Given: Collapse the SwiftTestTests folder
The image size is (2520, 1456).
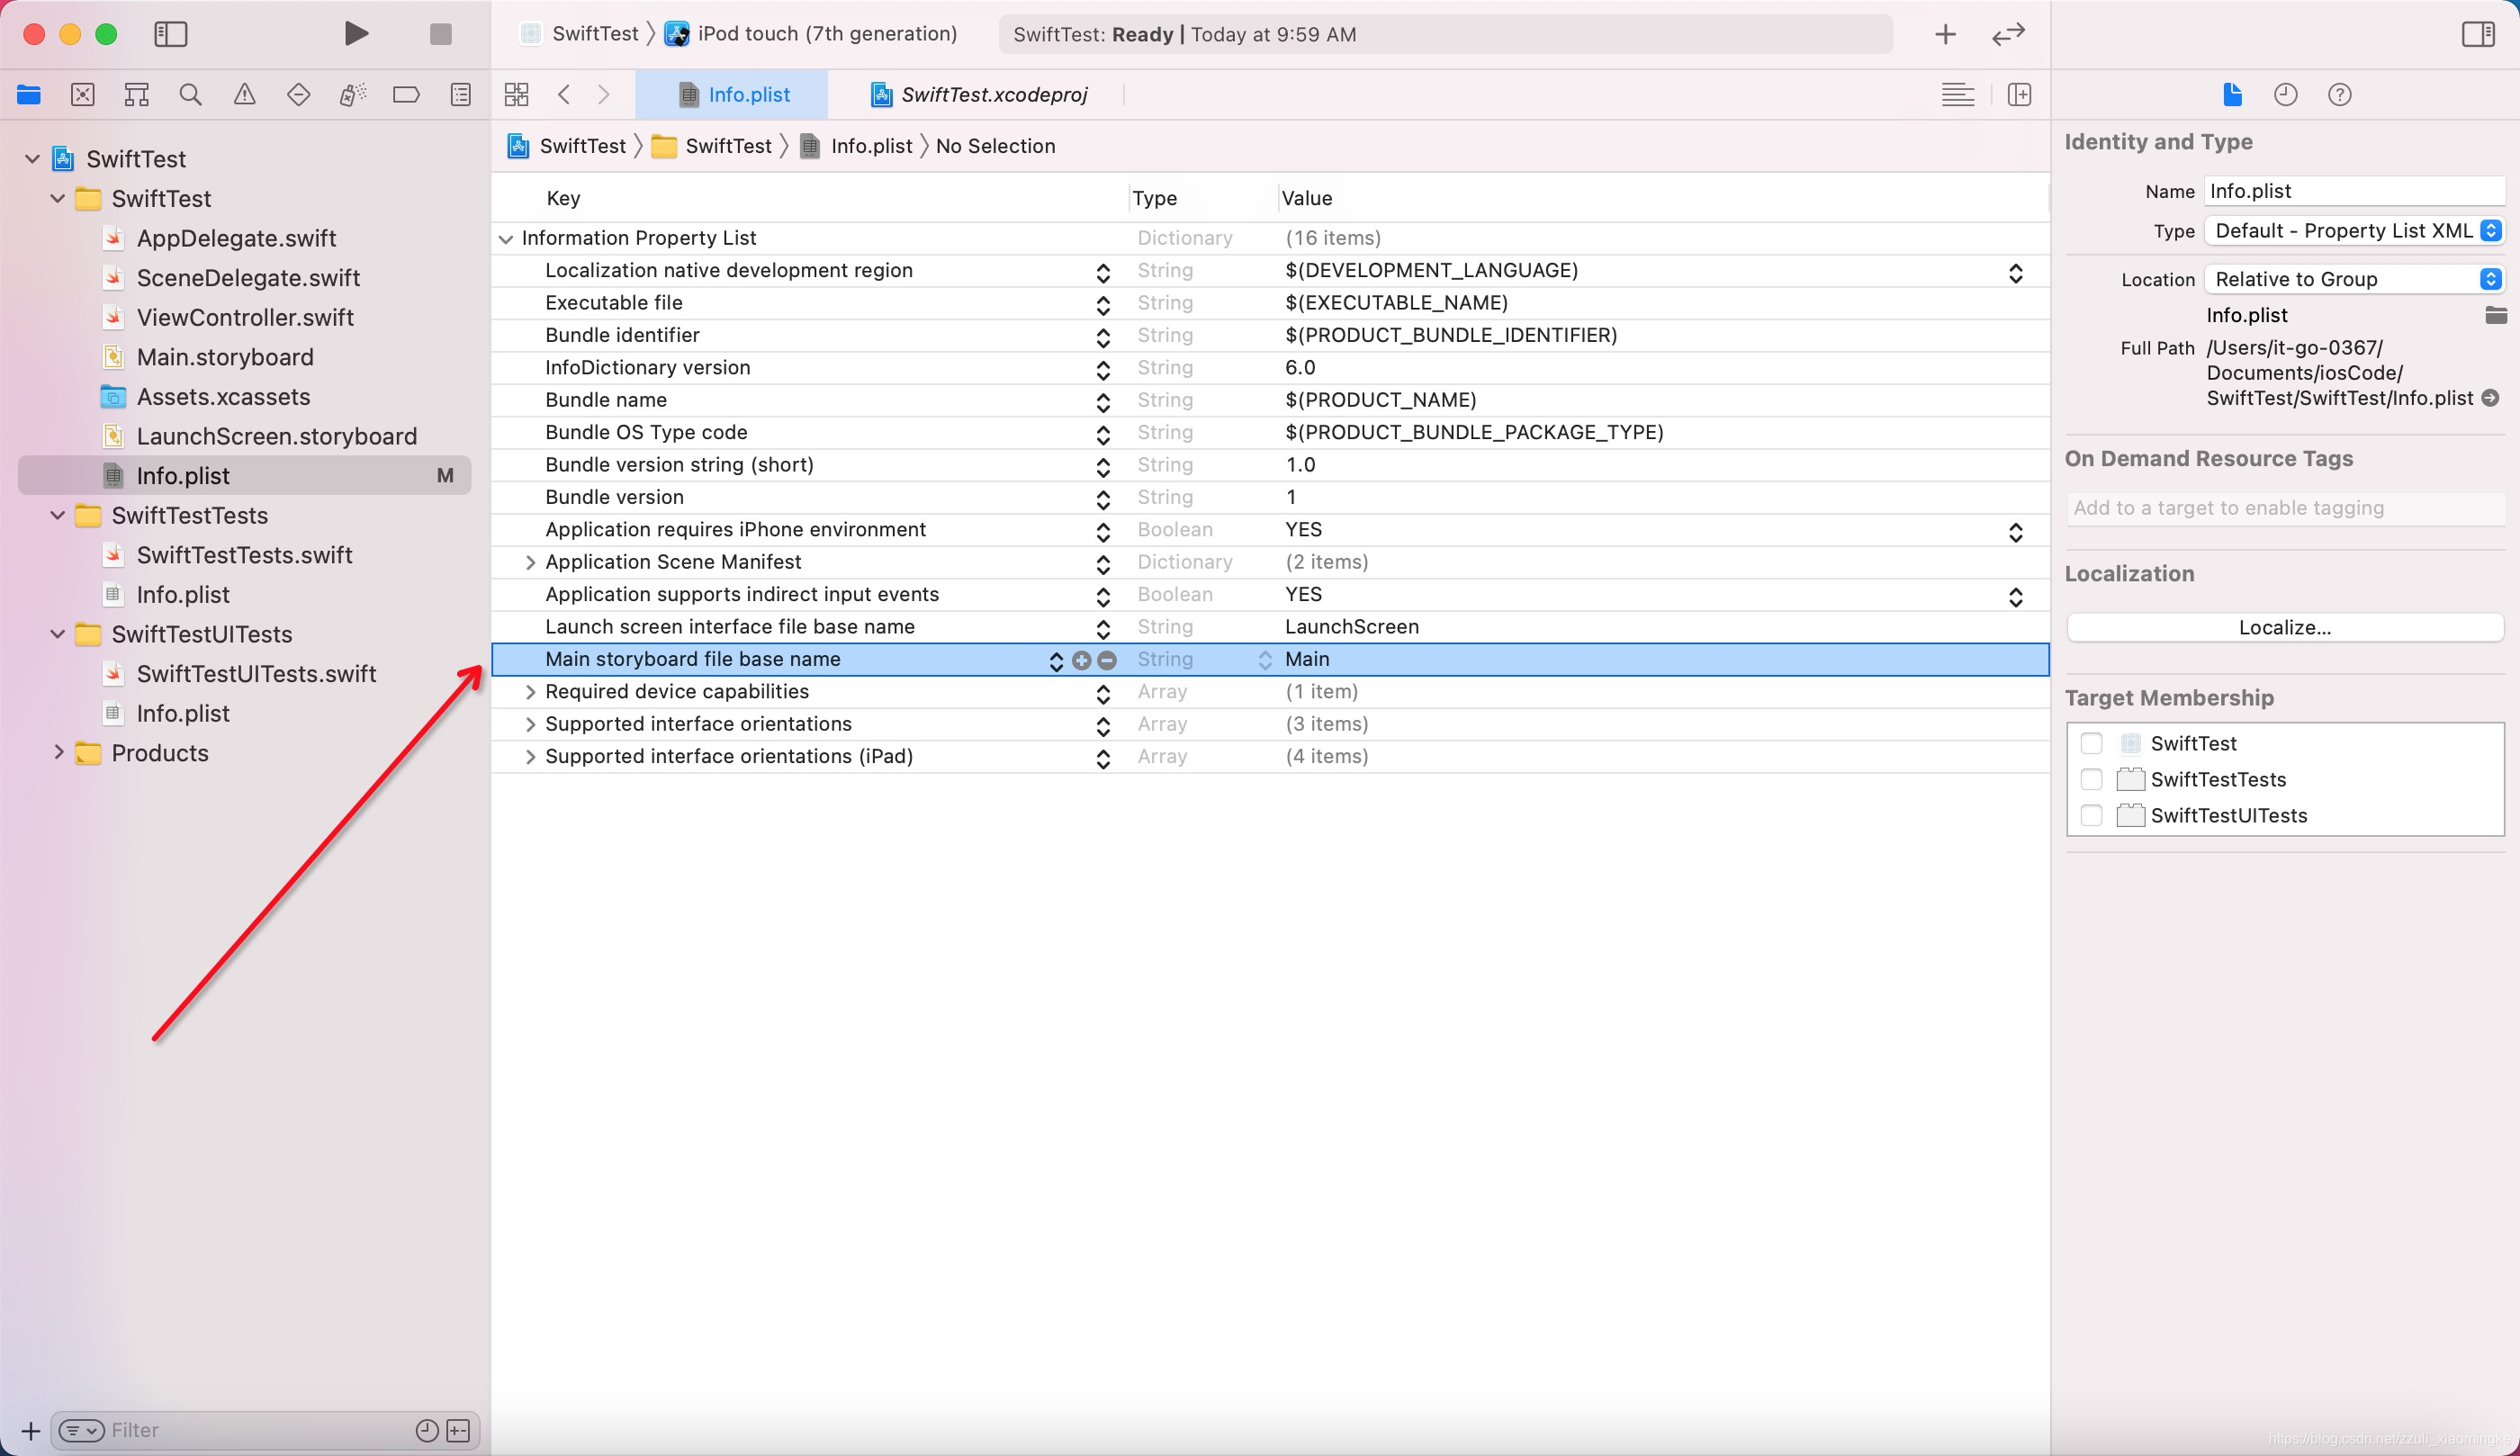Looking at the screenshot, I should [57, 515].
